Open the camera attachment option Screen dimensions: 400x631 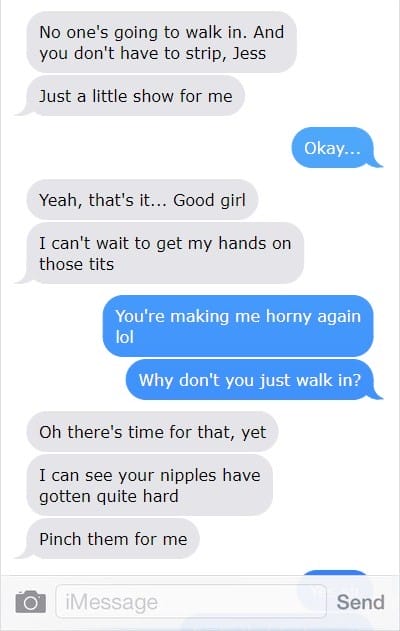31,602
